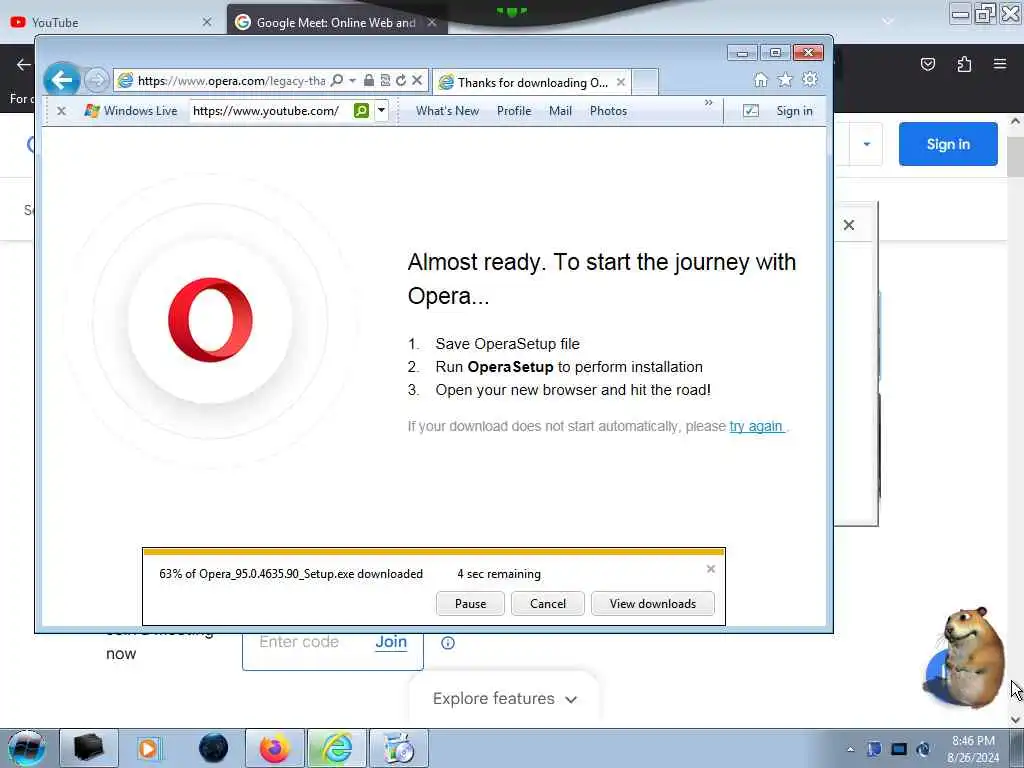Click the Internet Explorer forward arrow button
Image resolution: width=1024 pixels, height=768 pixels.
pos(97,81)
